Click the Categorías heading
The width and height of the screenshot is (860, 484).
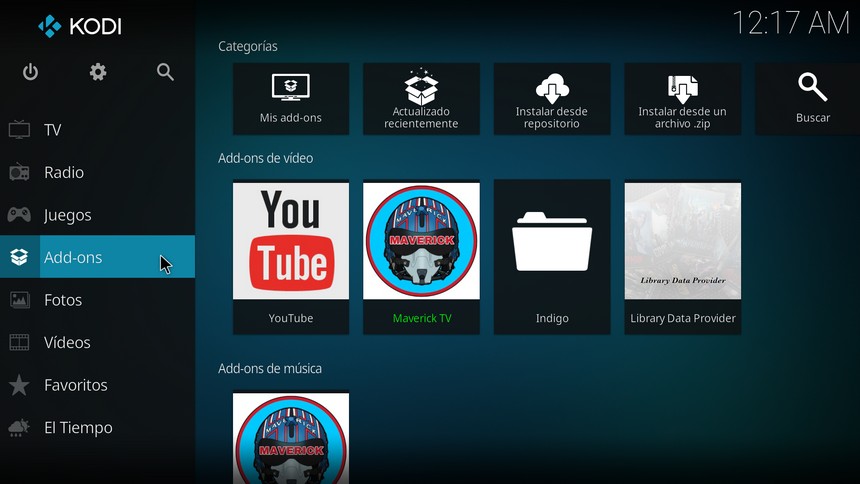[248, 47]
